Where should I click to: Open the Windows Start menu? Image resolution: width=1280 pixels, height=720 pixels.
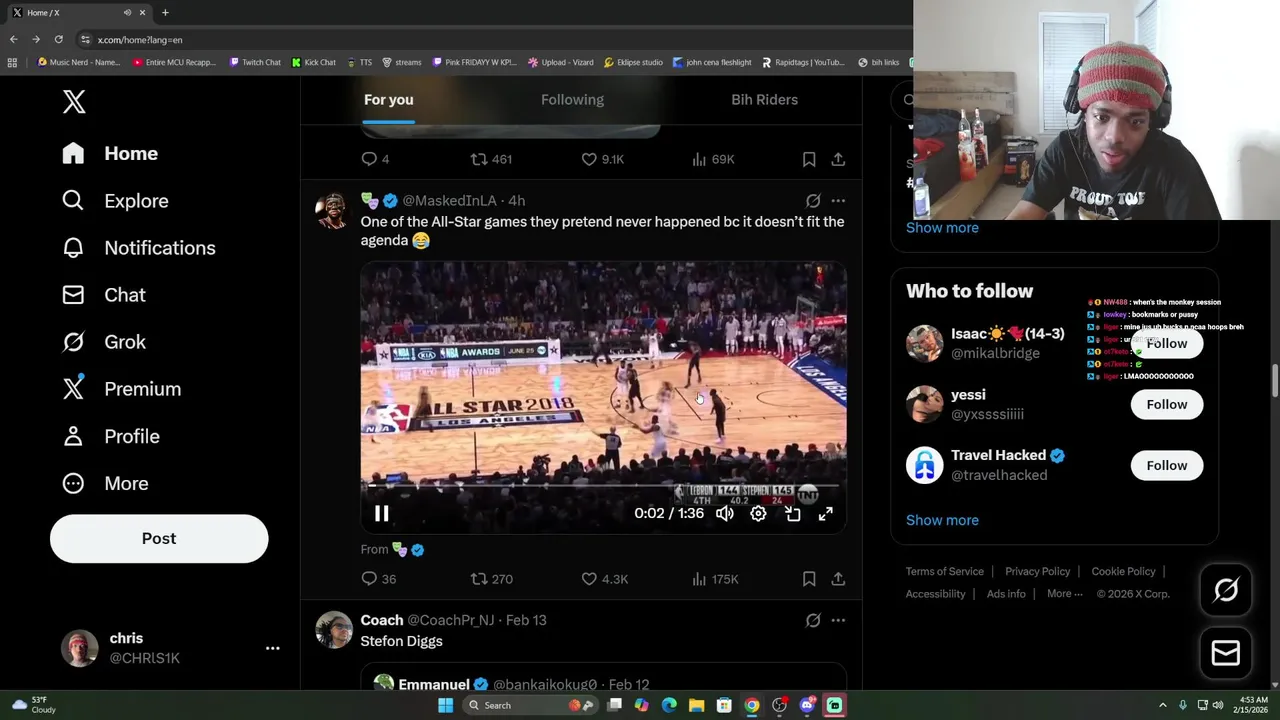click(x=446, y=705)
